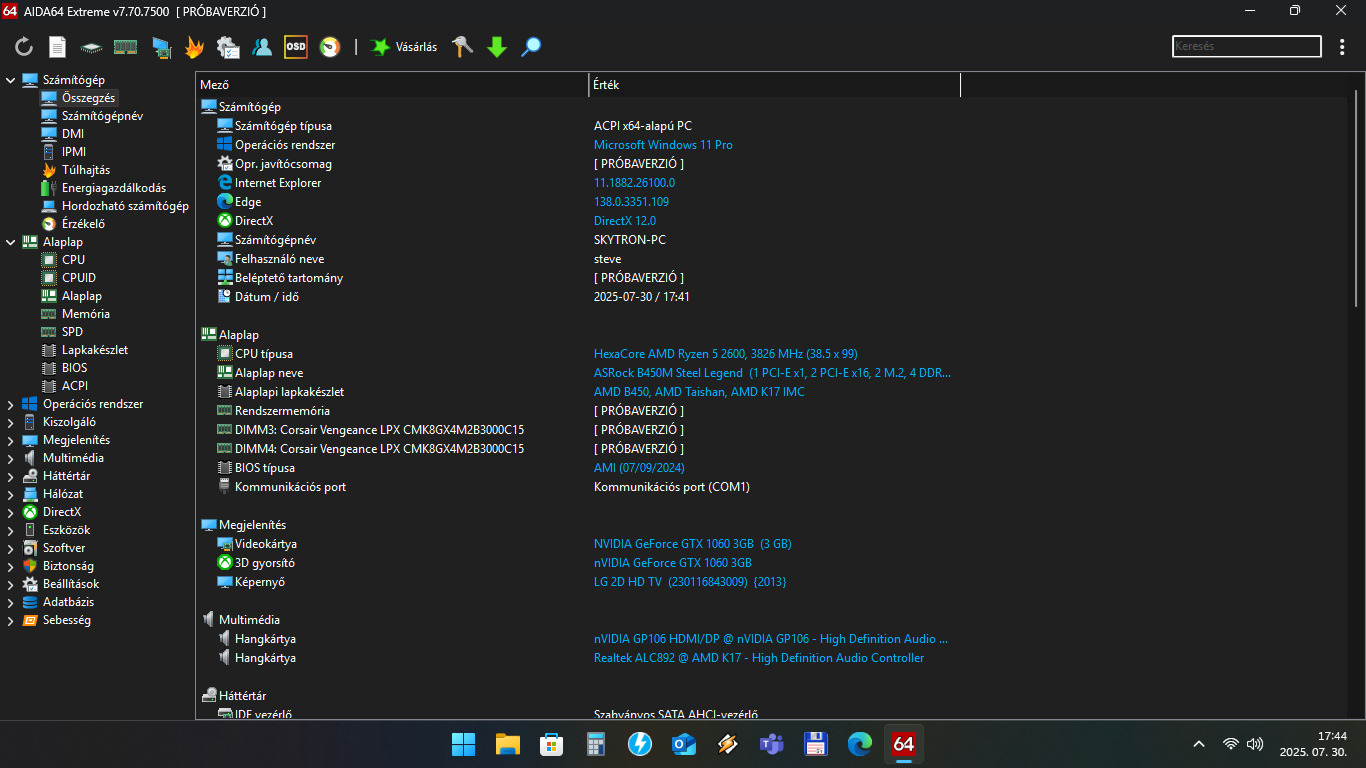Select Eszközök in the tree

66,530
